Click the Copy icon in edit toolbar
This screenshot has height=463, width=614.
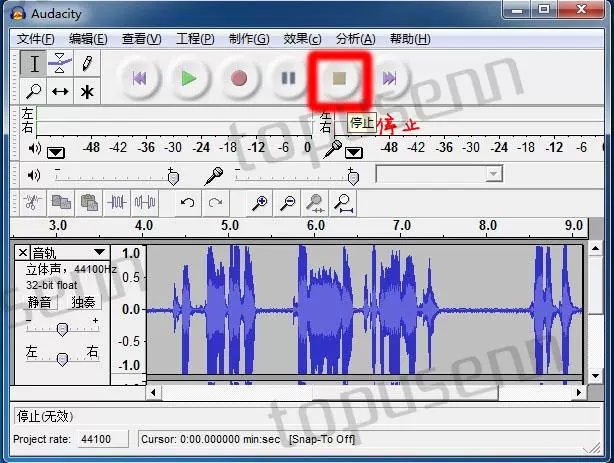tap(61, 203)
